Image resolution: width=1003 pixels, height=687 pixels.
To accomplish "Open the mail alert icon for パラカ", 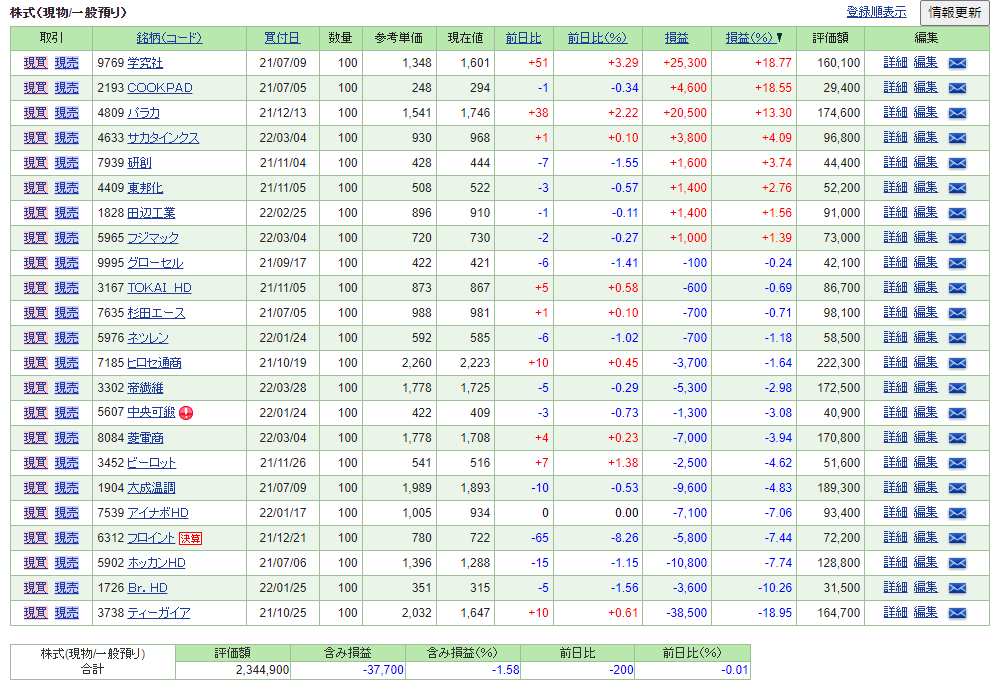I will pos(957,113).
